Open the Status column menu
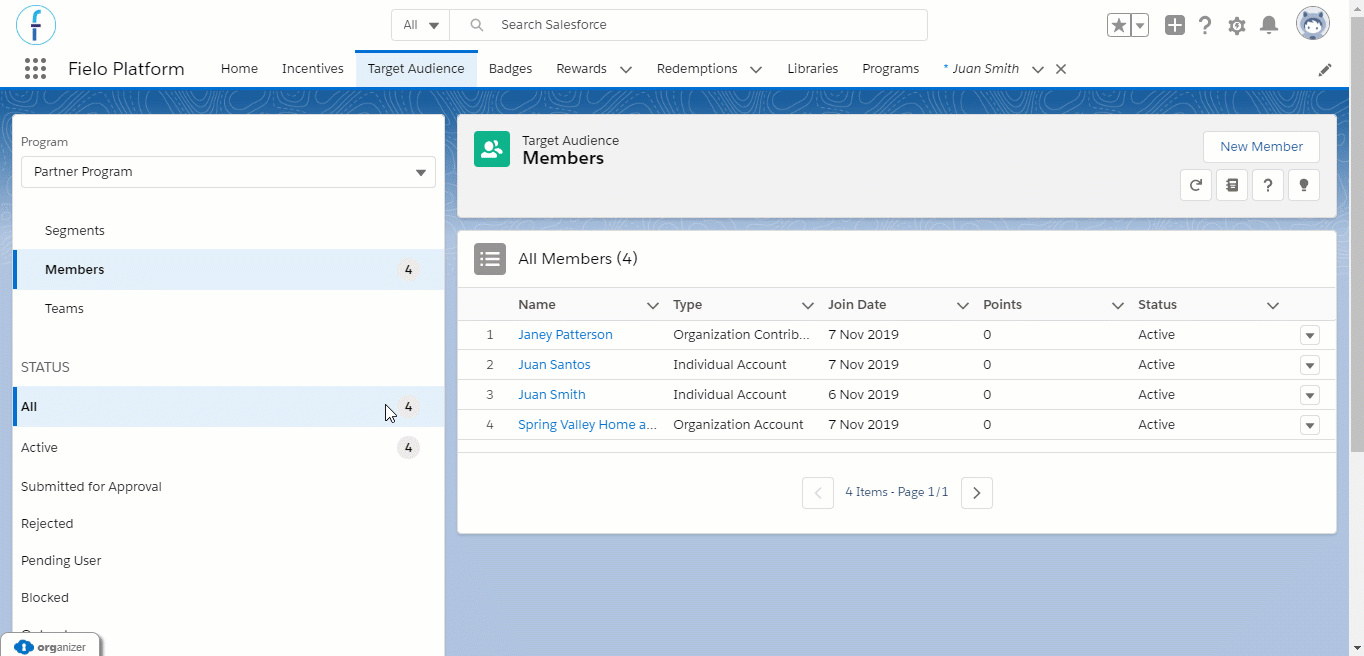This screenshot has width=1364, height=656. click(x=1273, y=305)
